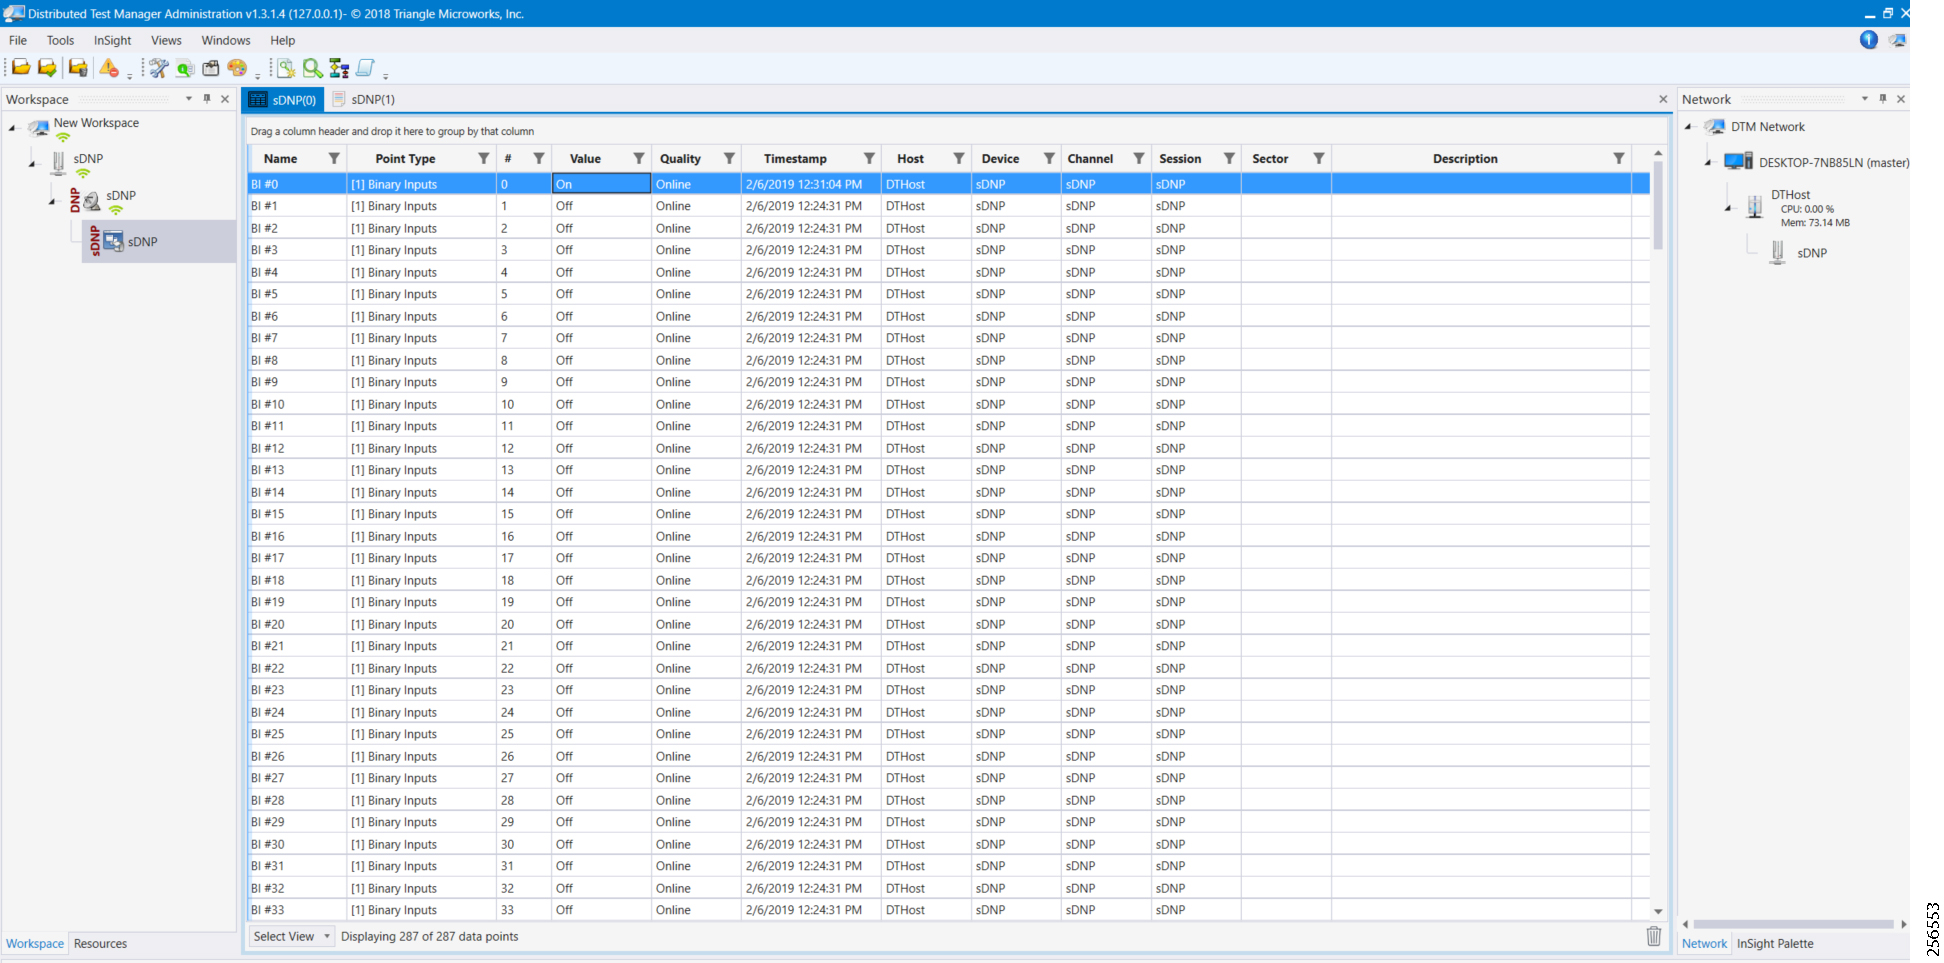Viewport: 1944px width, 963px height.
Task: Filter the Channel column
Action: [1139, 158]
